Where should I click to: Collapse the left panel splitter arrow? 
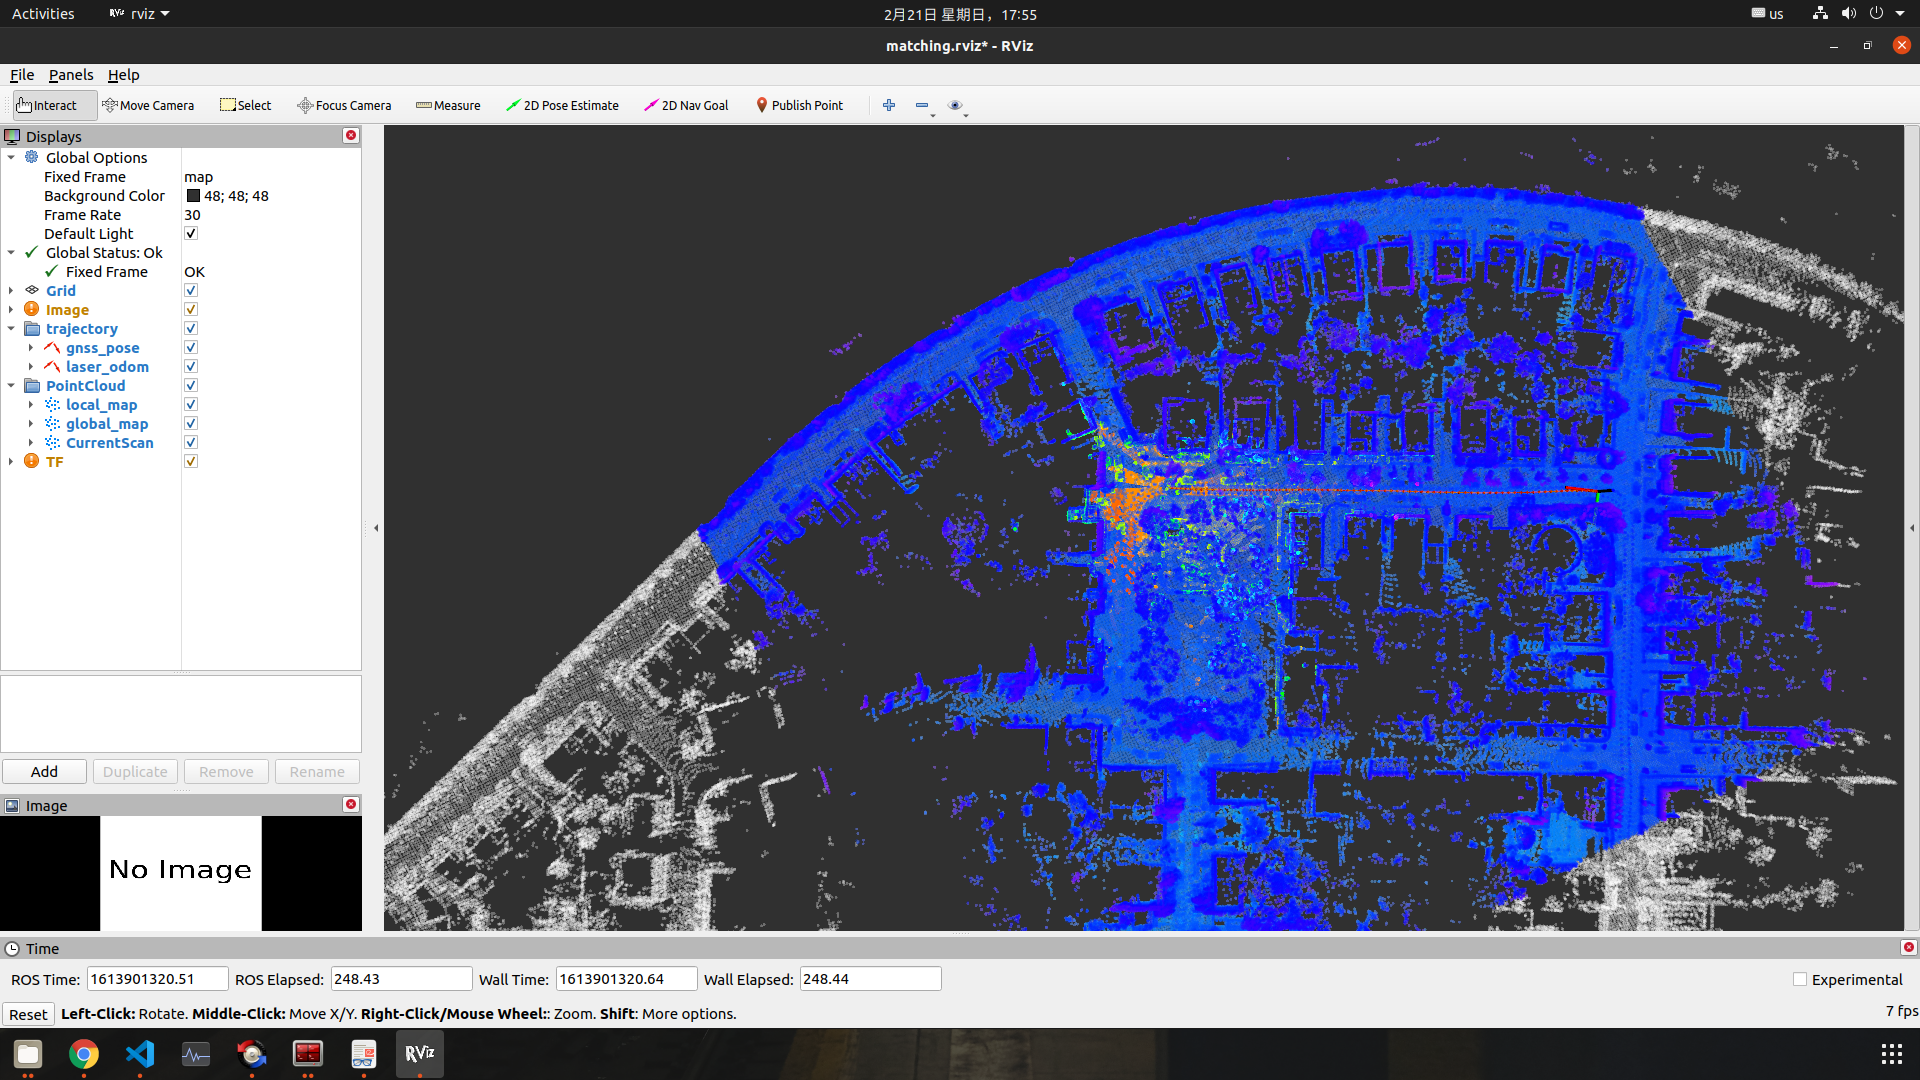tap(376, 528)
